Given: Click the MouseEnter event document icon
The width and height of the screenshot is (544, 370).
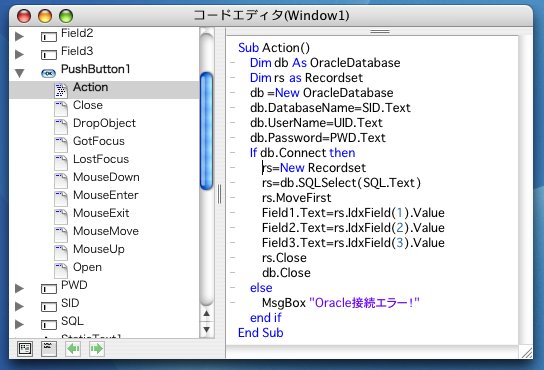Looking at the screenshot, I should 61,199.
